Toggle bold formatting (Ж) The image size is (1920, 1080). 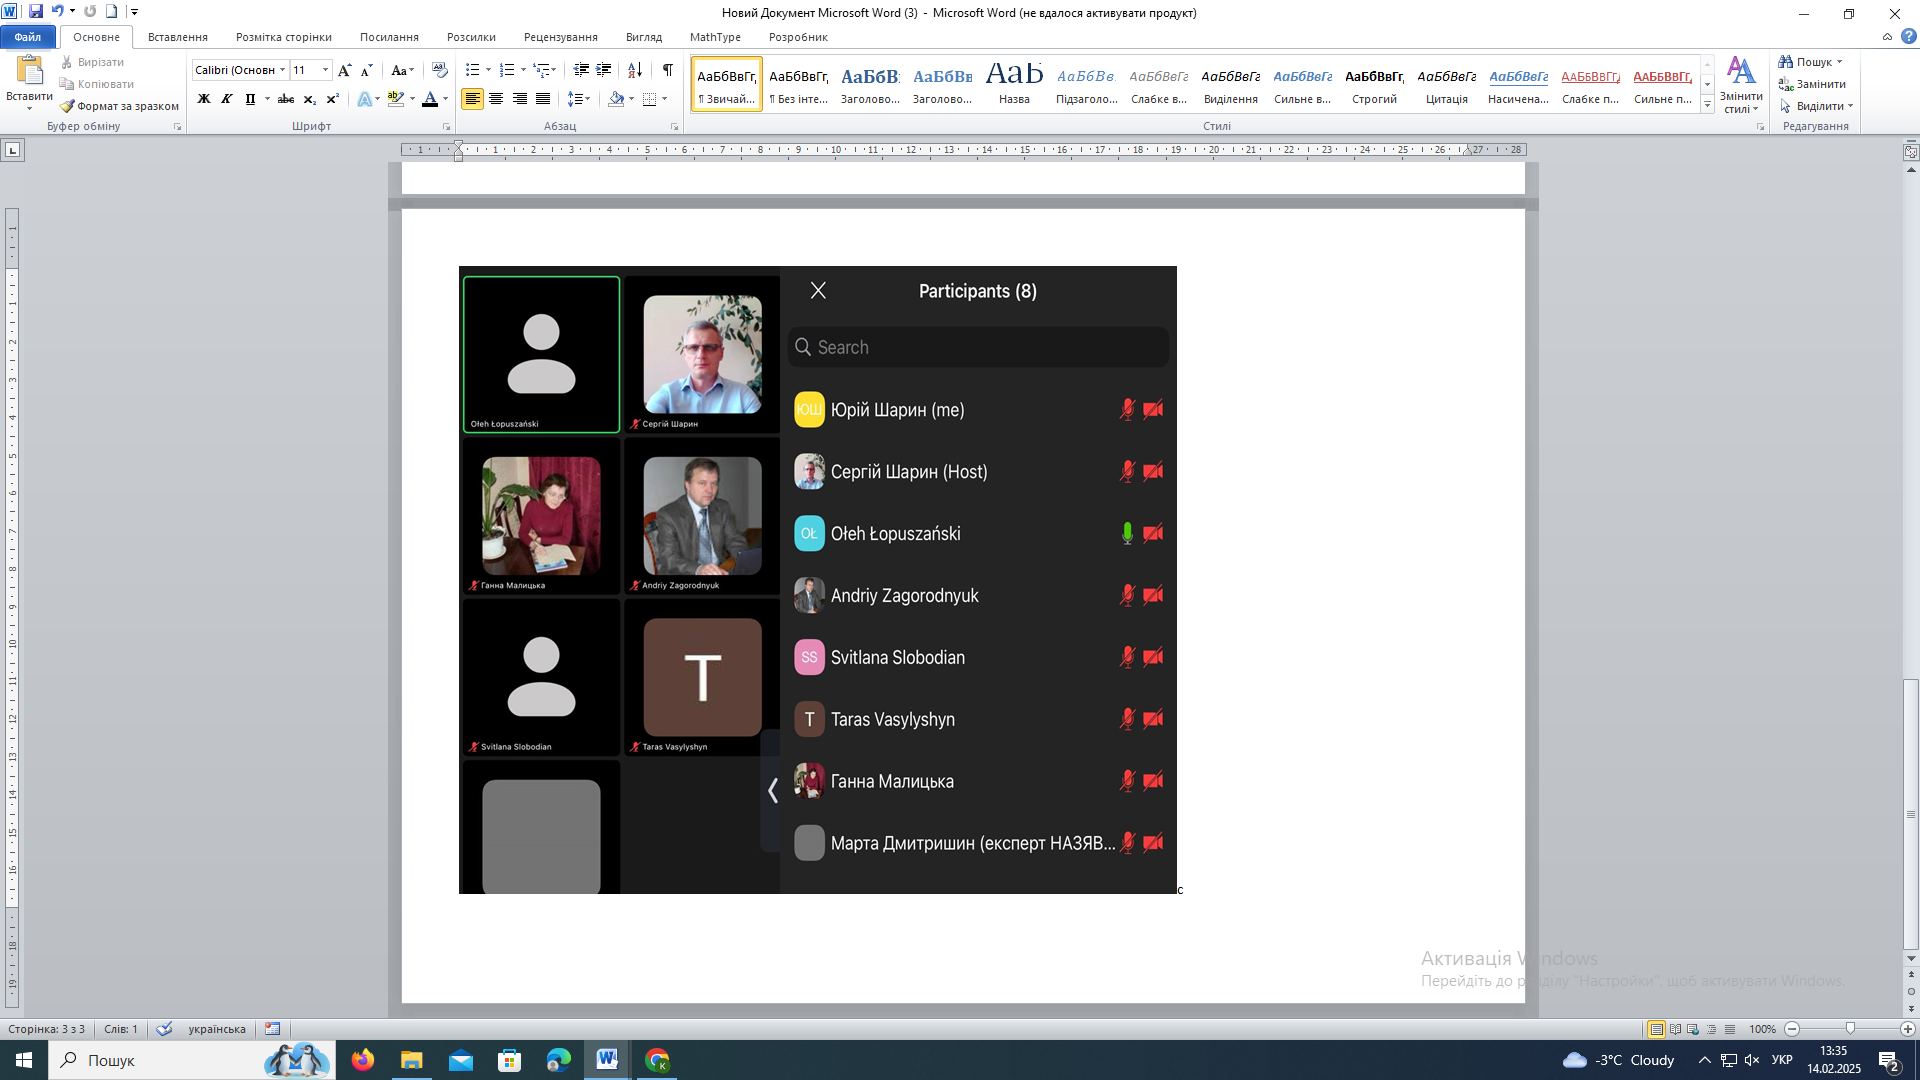tap(204, 99)
